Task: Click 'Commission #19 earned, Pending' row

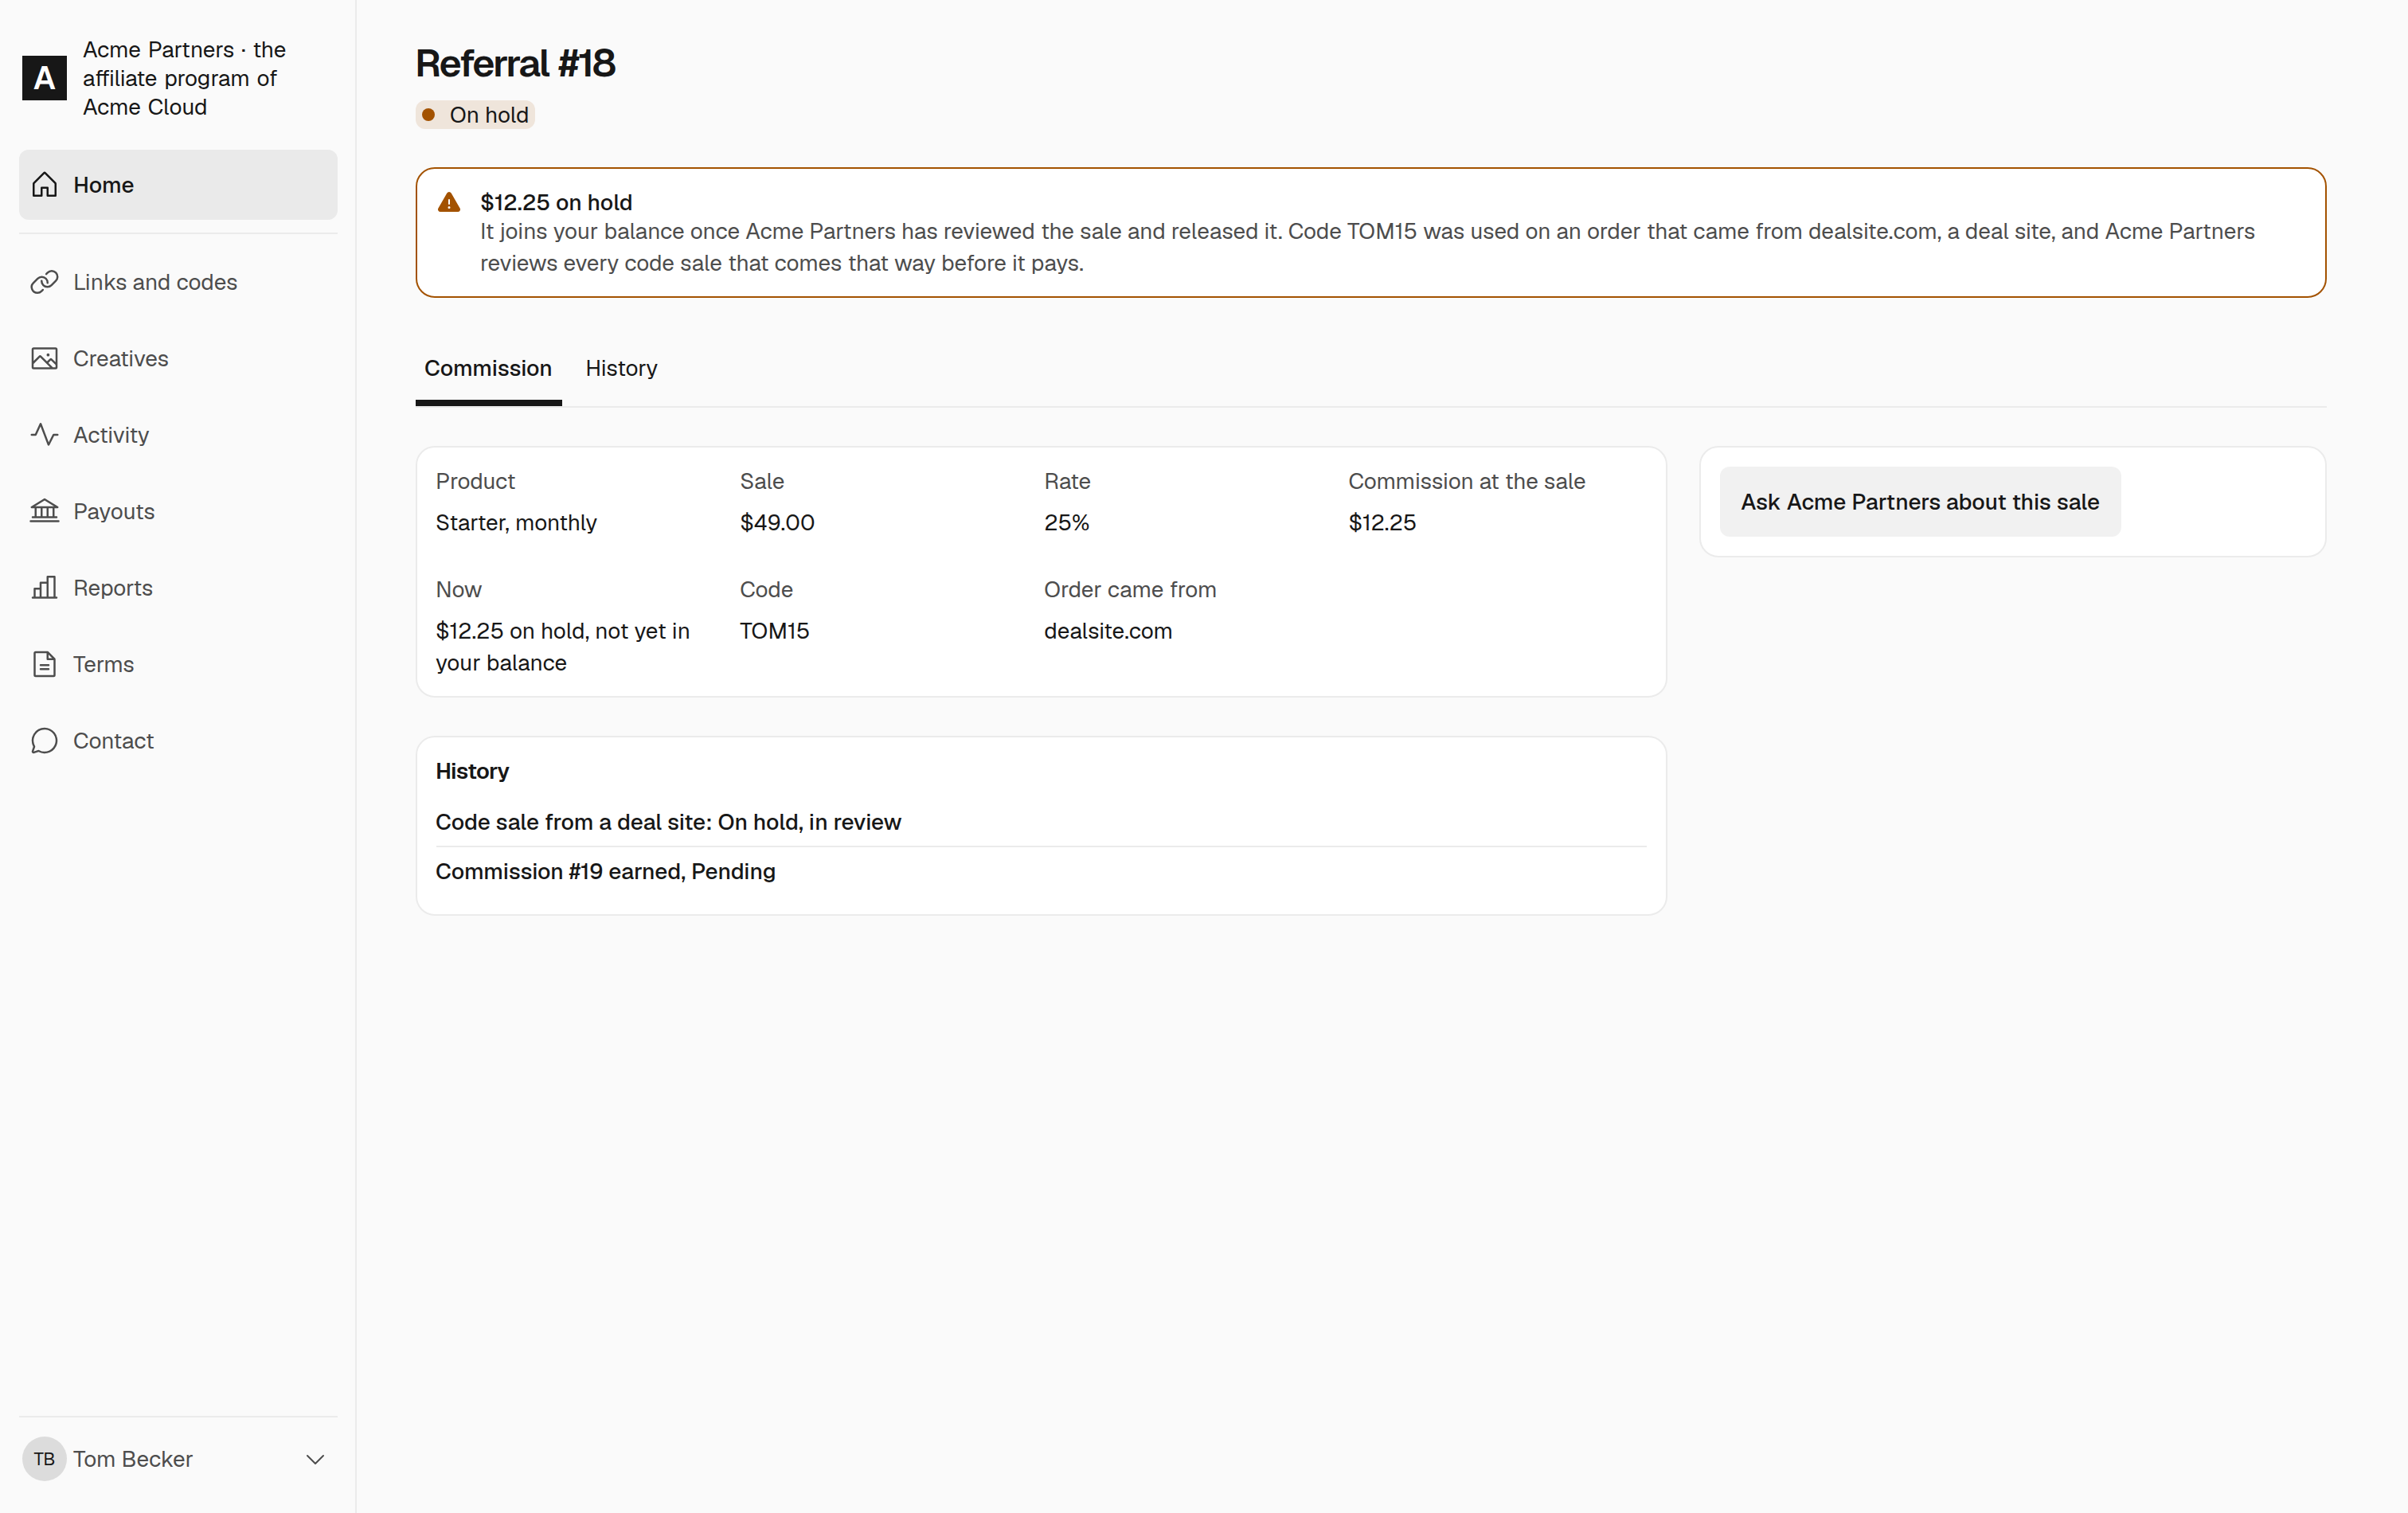Action: click(x=1040, y=871)
